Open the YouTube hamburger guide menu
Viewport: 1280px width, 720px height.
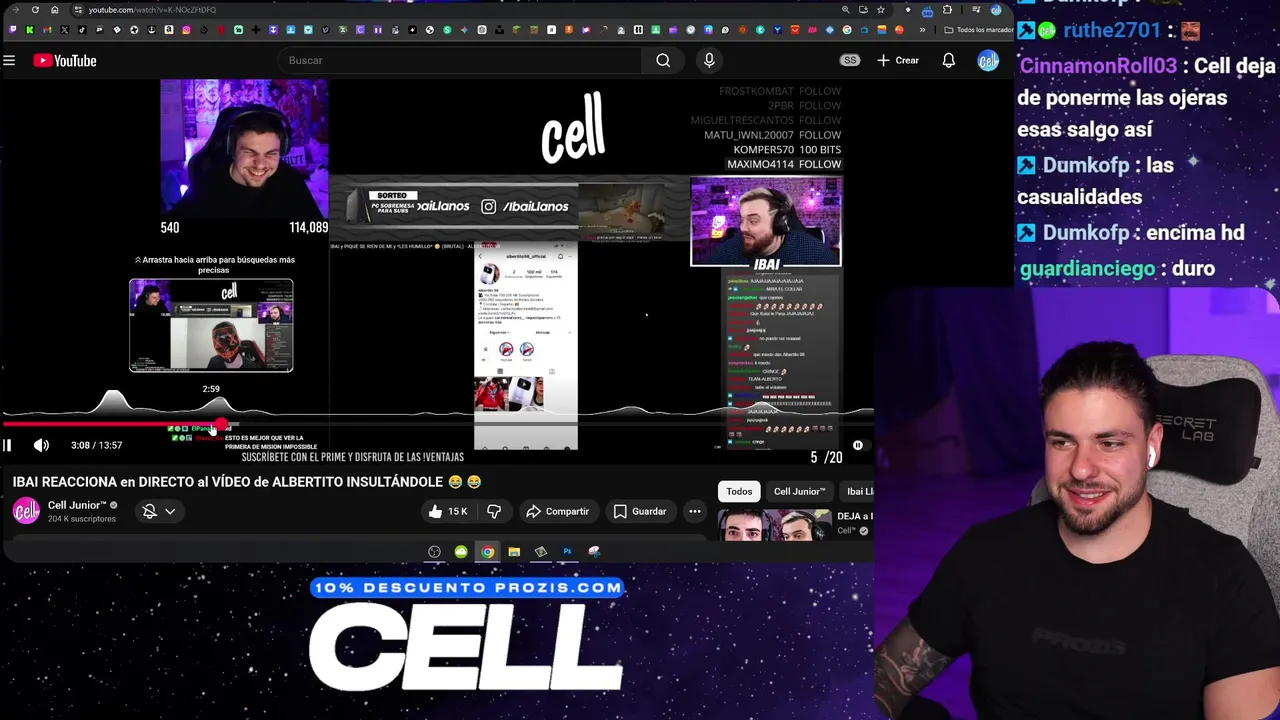[x=9, y=61]
